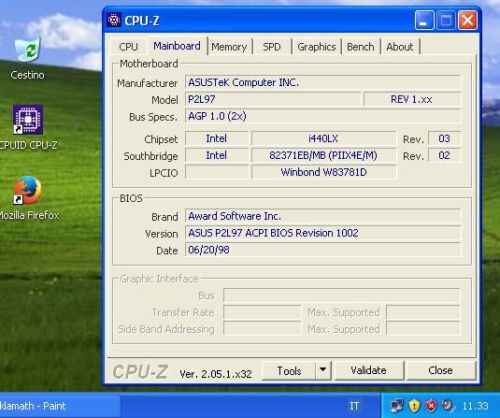Open the About tab
This screenshot has width=500, height=418.
coord(400,47)
